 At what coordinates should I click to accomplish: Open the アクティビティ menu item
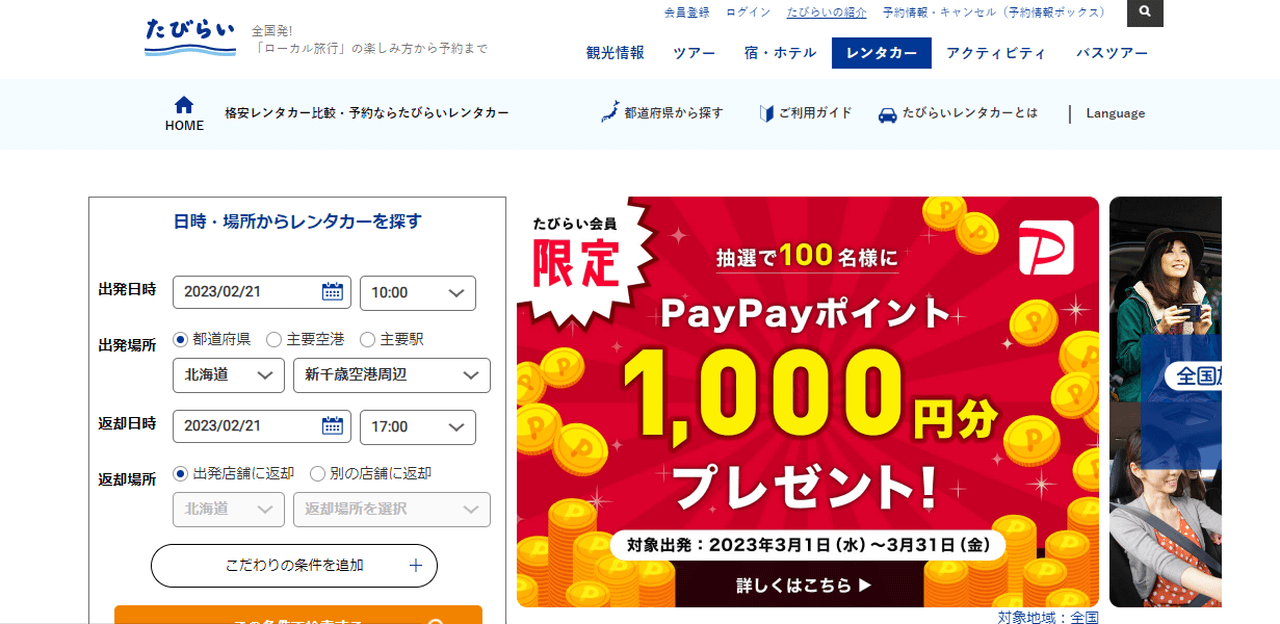click(996, 53)
